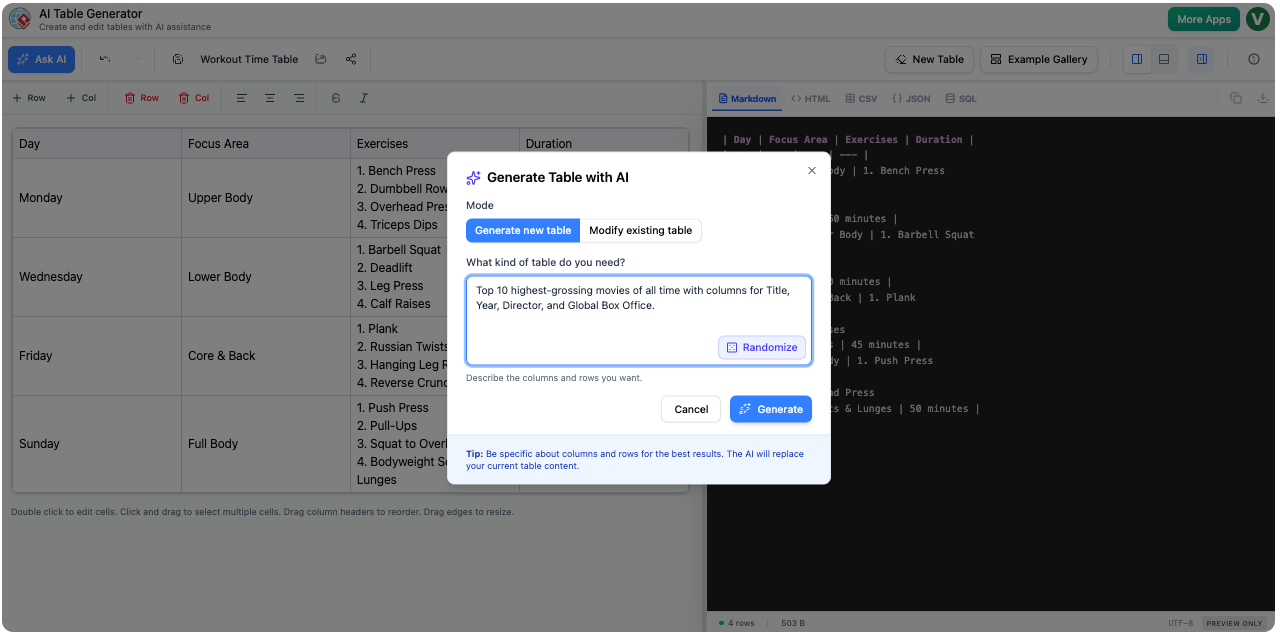Open the V avatar account menu

[1257, 18]
